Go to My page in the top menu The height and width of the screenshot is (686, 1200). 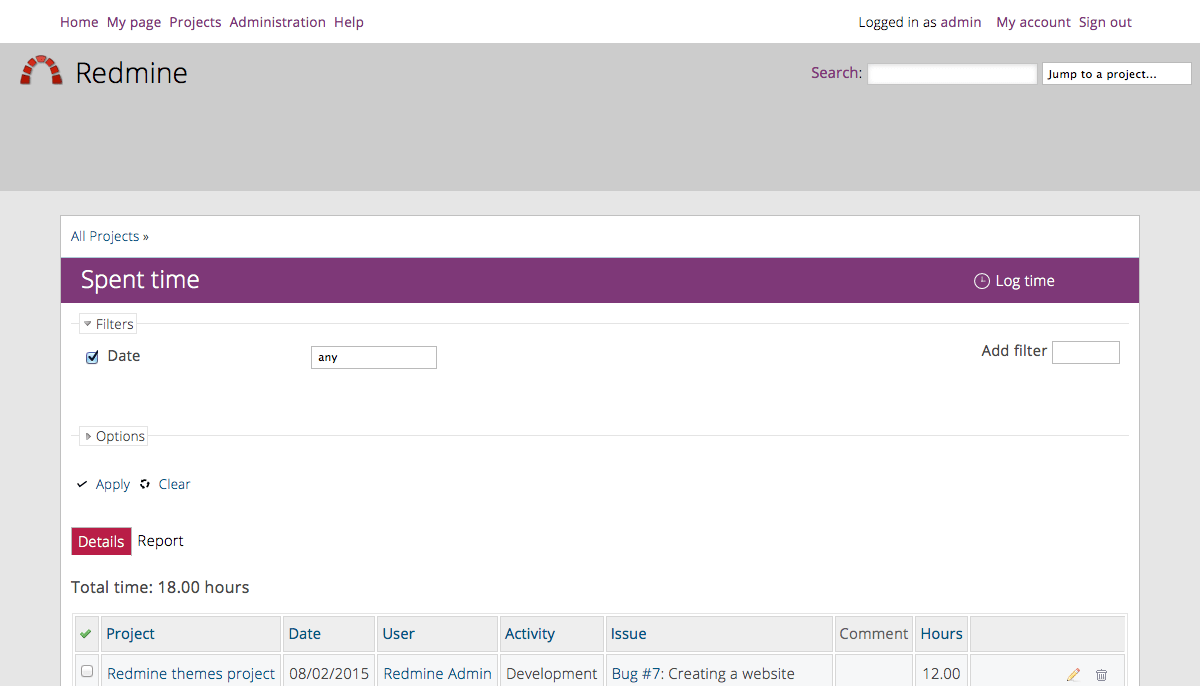pos(134,22)
